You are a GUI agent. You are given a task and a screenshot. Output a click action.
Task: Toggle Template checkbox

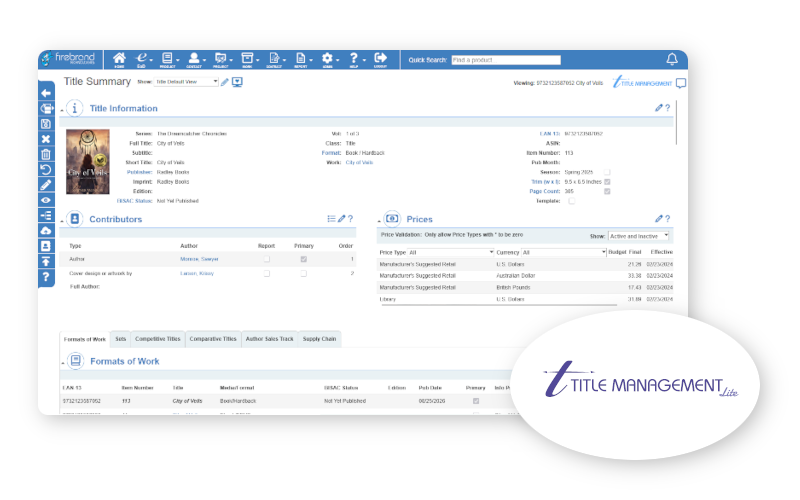[571, 201]
